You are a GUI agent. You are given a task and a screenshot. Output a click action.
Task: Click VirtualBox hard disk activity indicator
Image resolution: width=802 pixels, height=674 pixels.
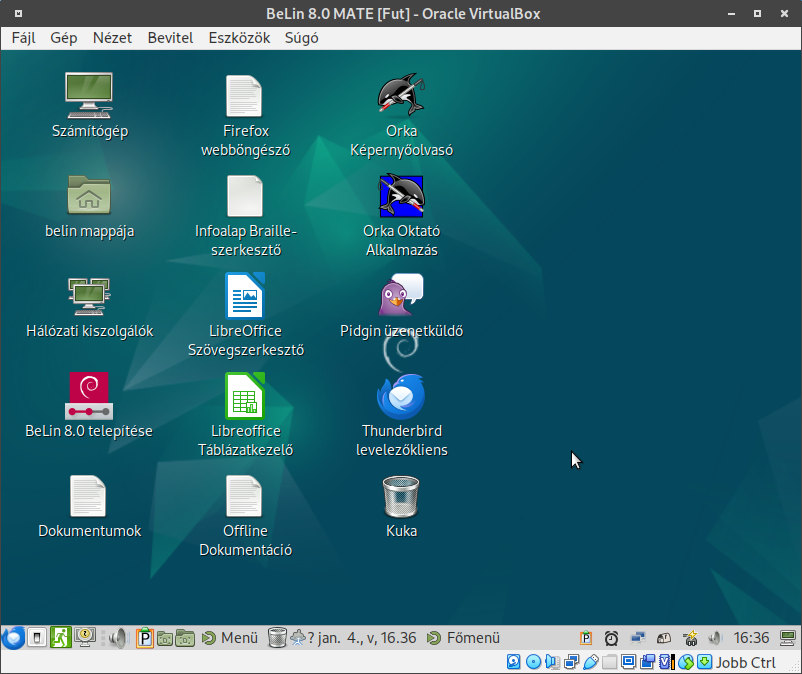514,662
